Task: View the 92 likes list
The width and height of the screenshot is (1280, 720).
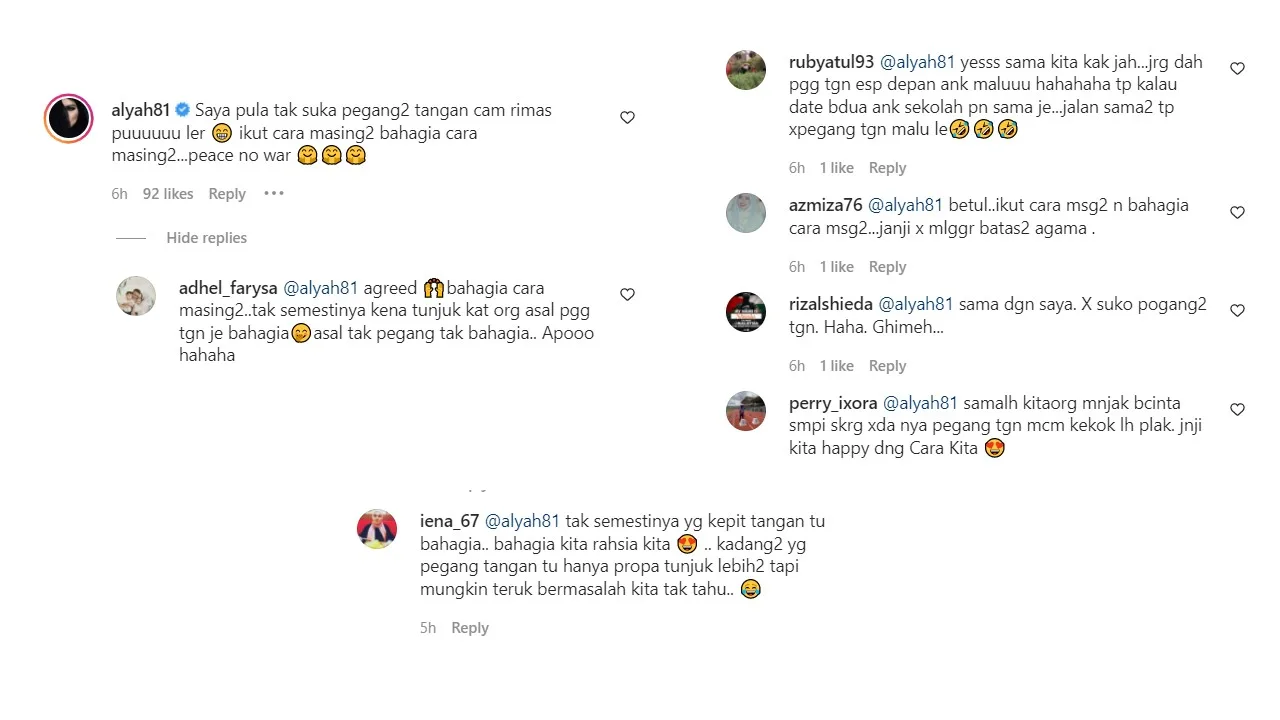Action: [168, 194]
